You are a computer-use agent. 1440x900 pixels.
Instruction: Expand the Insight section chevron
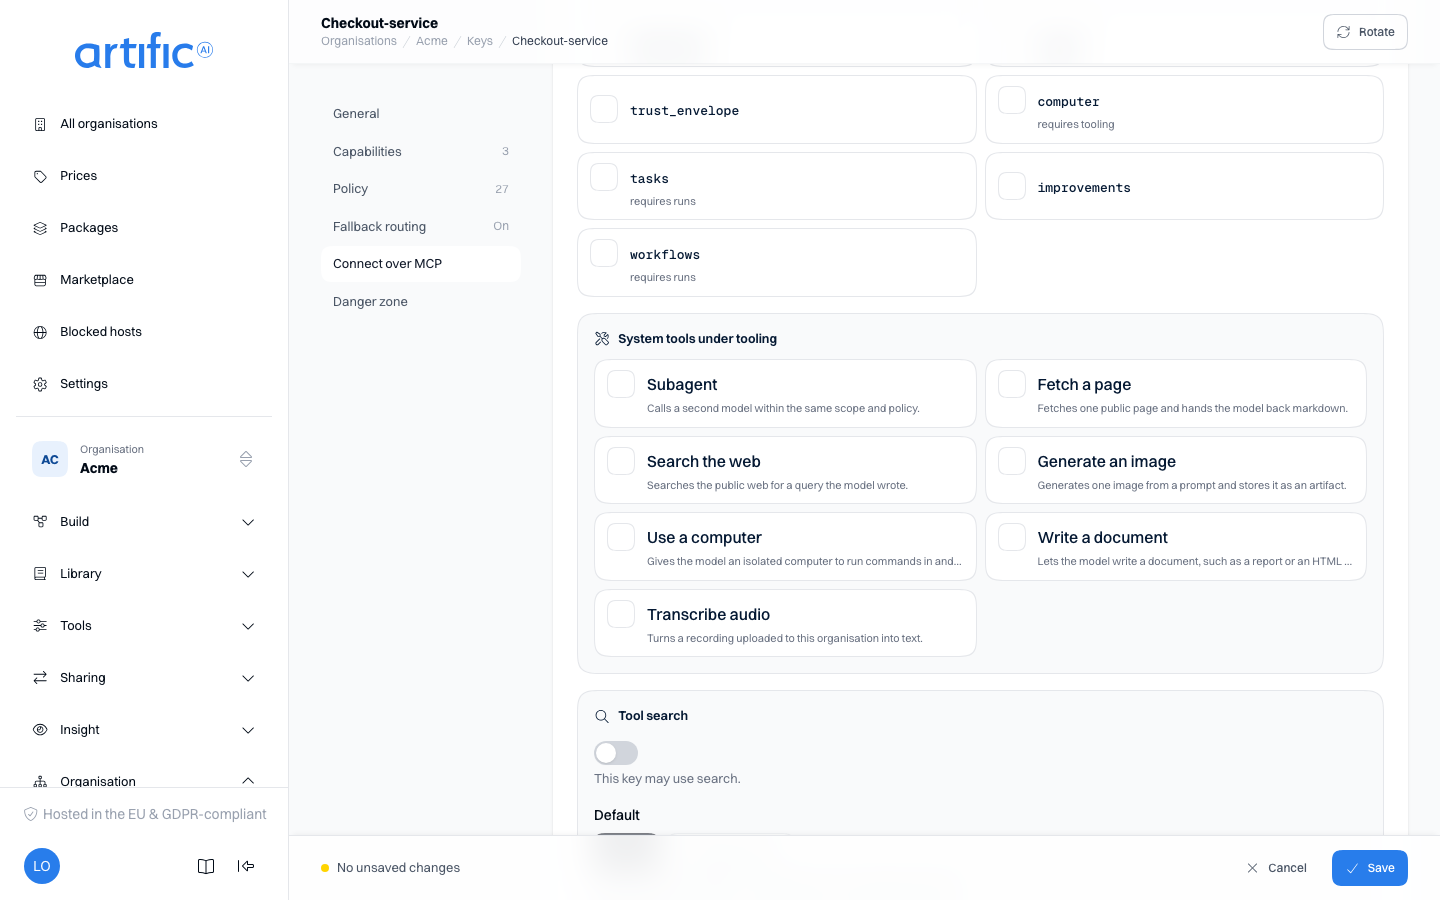(248, 730)
